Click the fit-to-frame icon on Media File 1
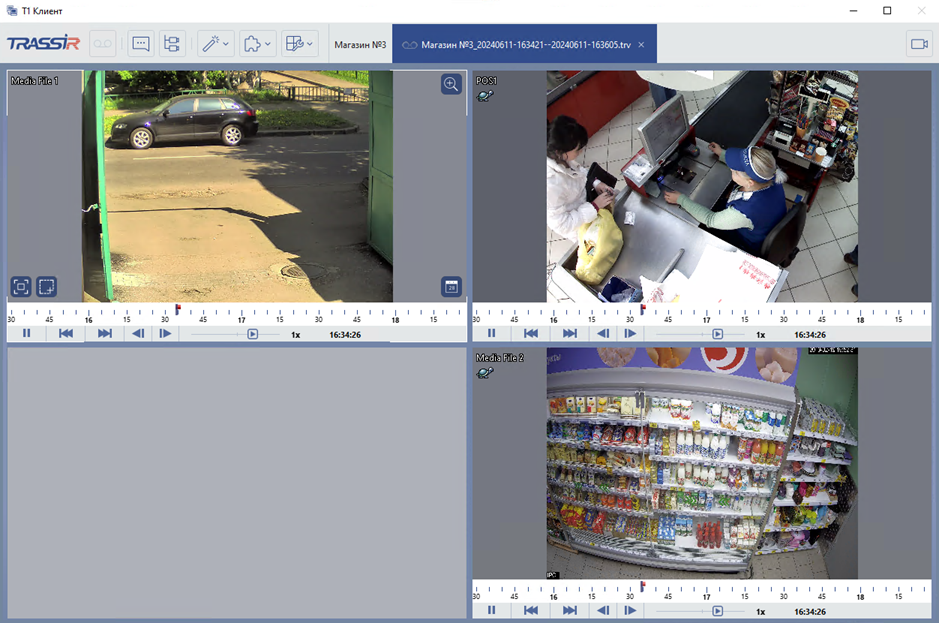939x623 pixels. 21,287
